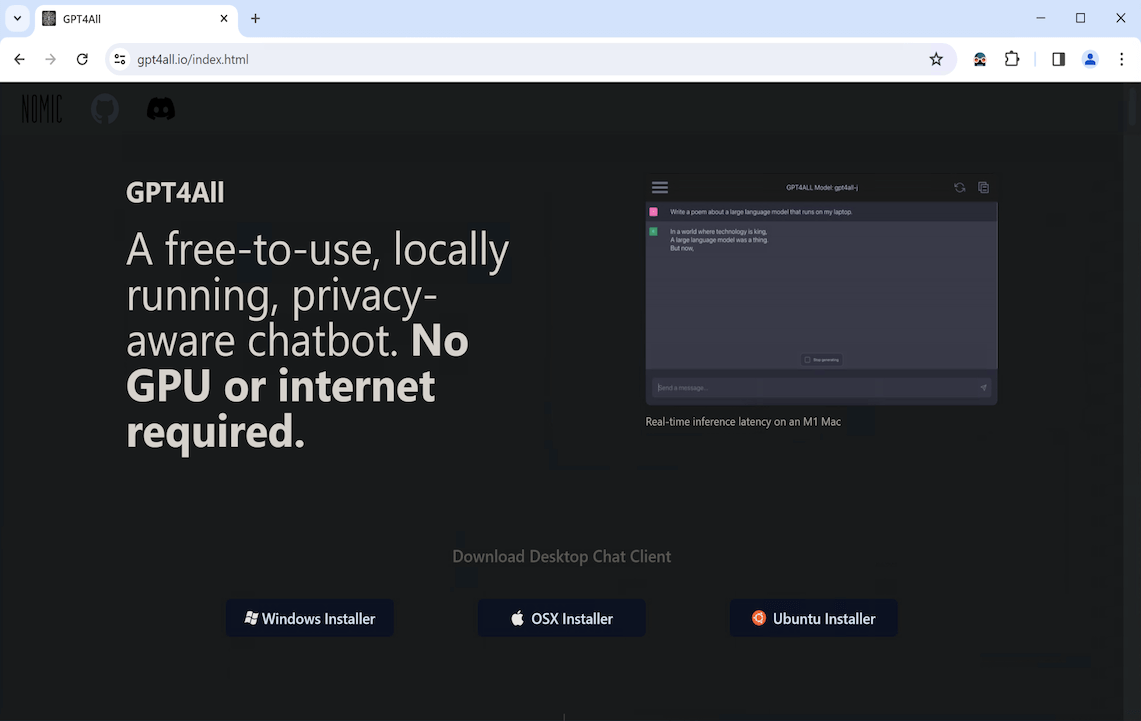Viewport: 1141px width, 721px height.
Task: Open the Discord icon link
Action: pyautogui.click(x=161, y=109)
